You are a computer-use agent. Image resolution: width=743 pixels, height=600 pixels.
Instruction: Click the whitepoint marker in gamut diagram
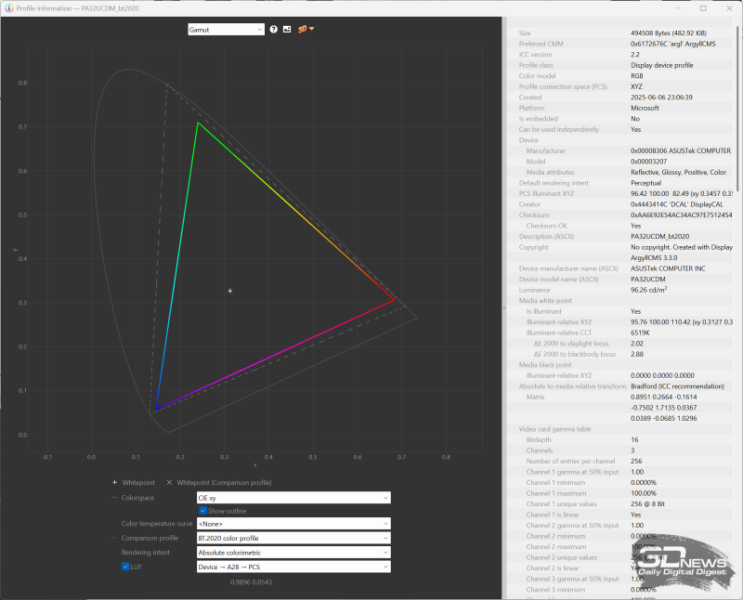(x=230, y=290)
